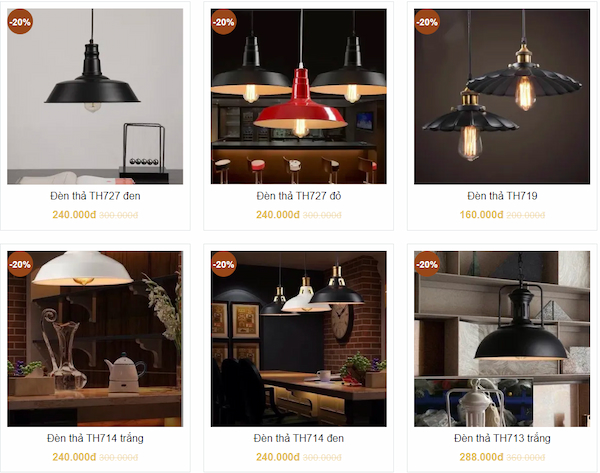This screenshot has height=473, width=600.
Task: Click the 160.000đ price of TH719
Action: click(x=481, y=215)
